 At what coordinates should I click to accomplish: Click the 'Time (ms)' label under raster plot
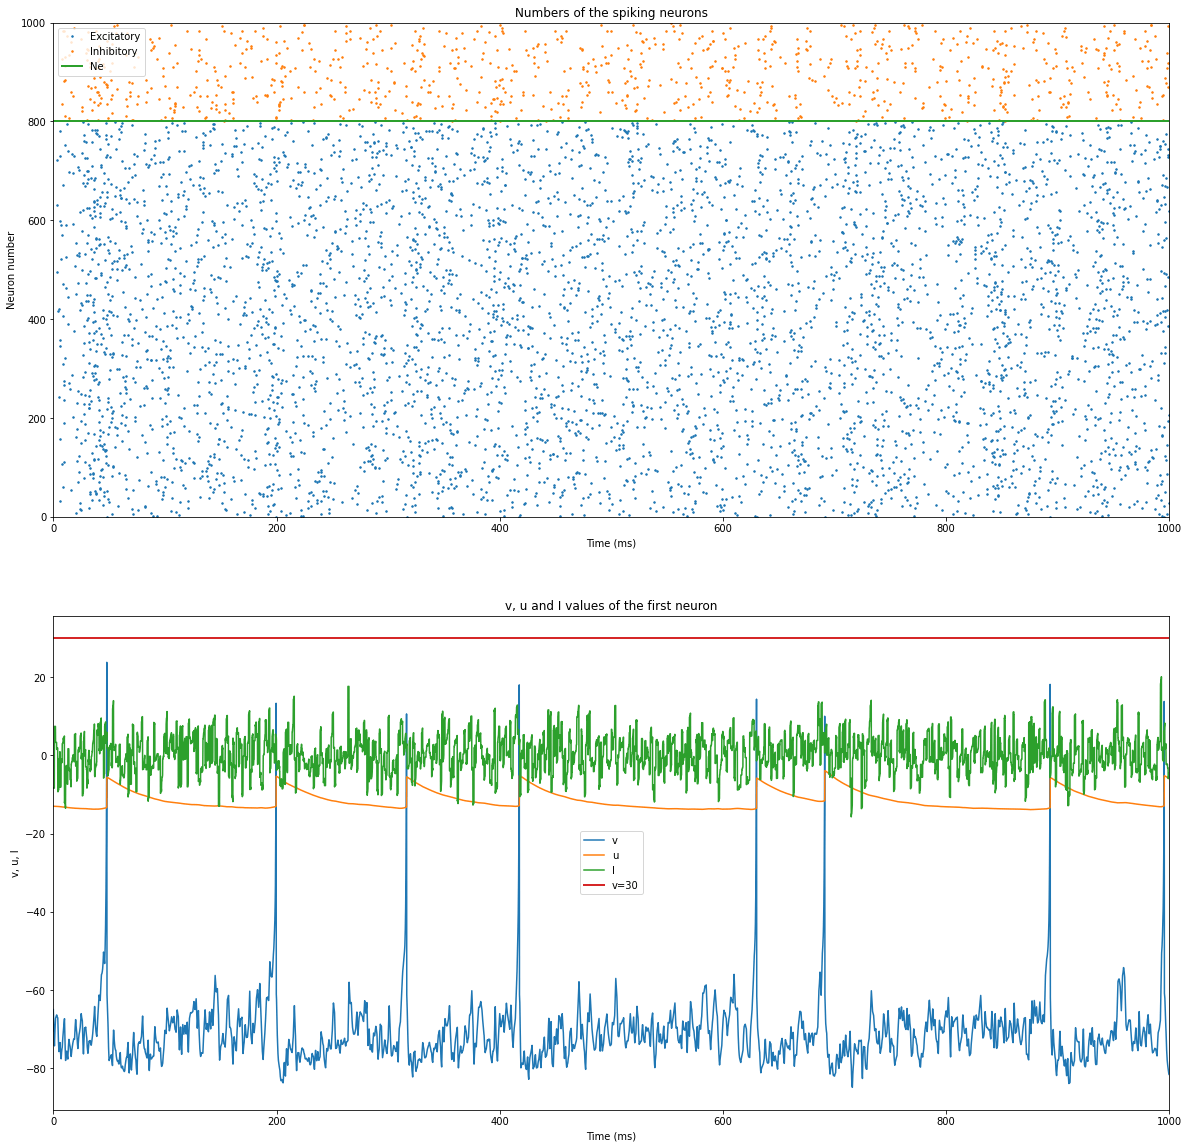coord(610,543)
